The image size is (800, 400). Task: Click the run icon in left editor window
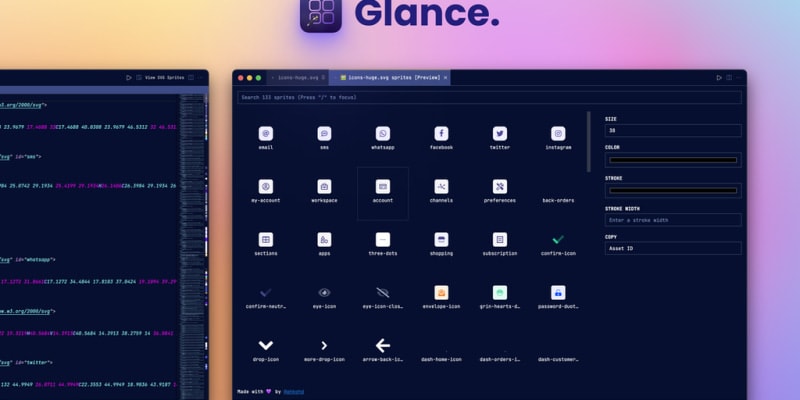coord(129,78)
